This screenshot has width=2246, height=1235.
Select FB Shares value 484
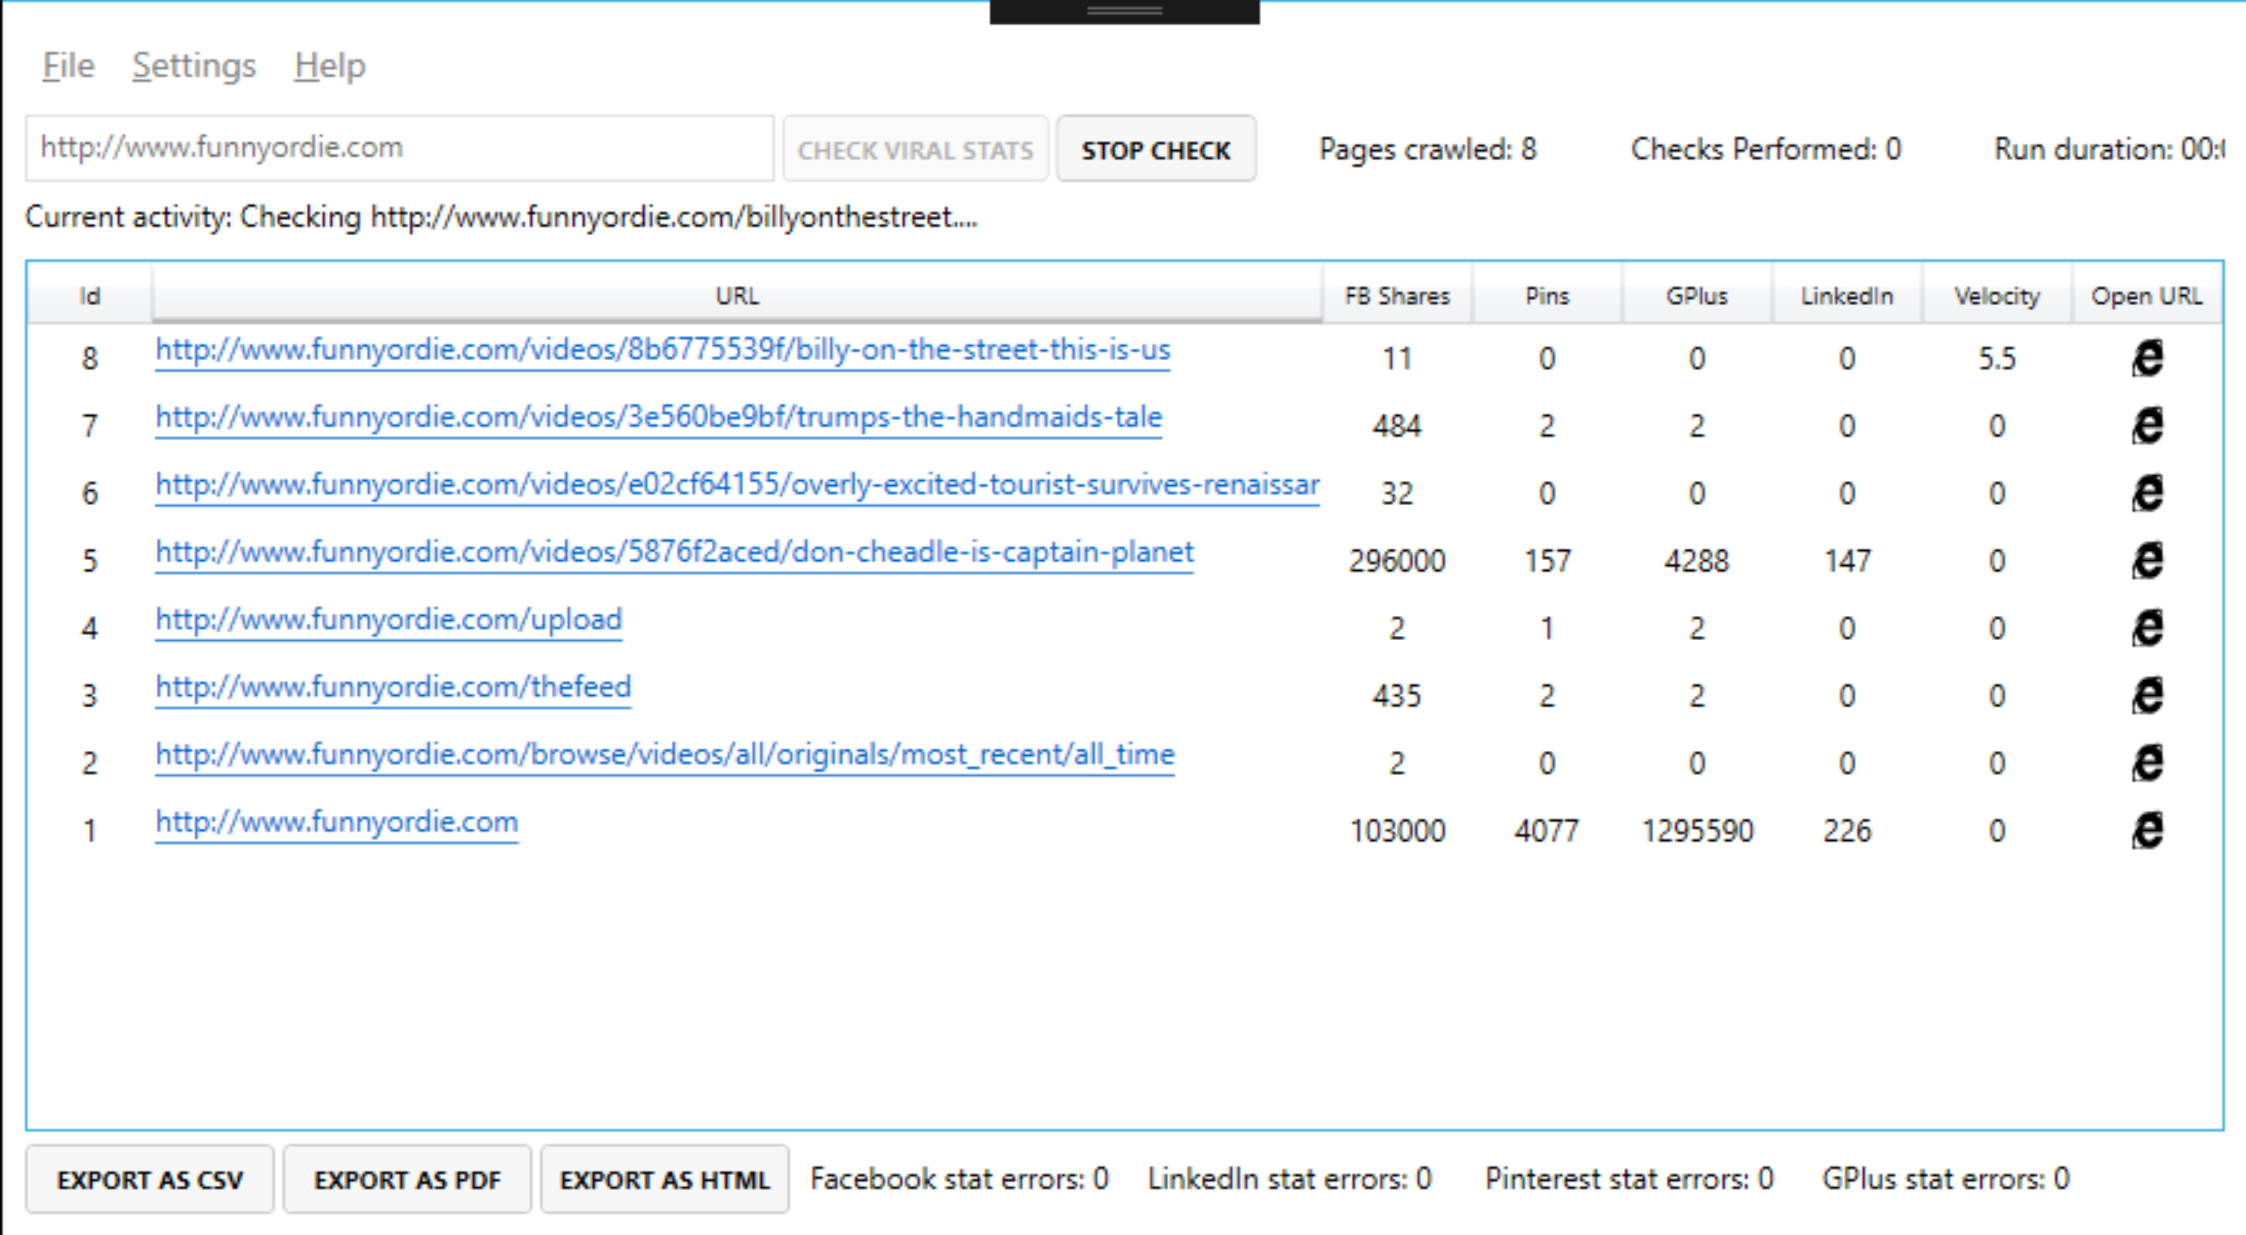tap(1397, 426)
